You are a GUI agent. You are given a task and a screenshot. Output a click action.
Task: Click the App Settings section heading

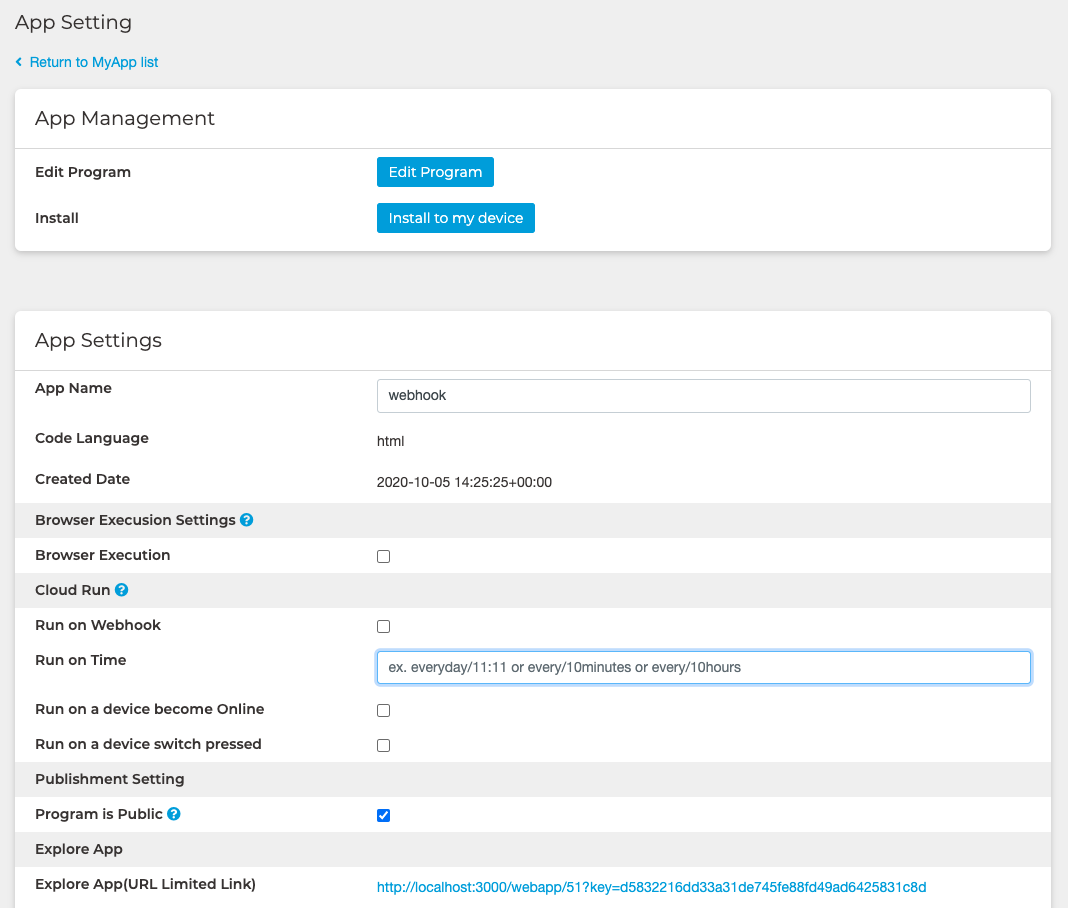coord(98,340)
